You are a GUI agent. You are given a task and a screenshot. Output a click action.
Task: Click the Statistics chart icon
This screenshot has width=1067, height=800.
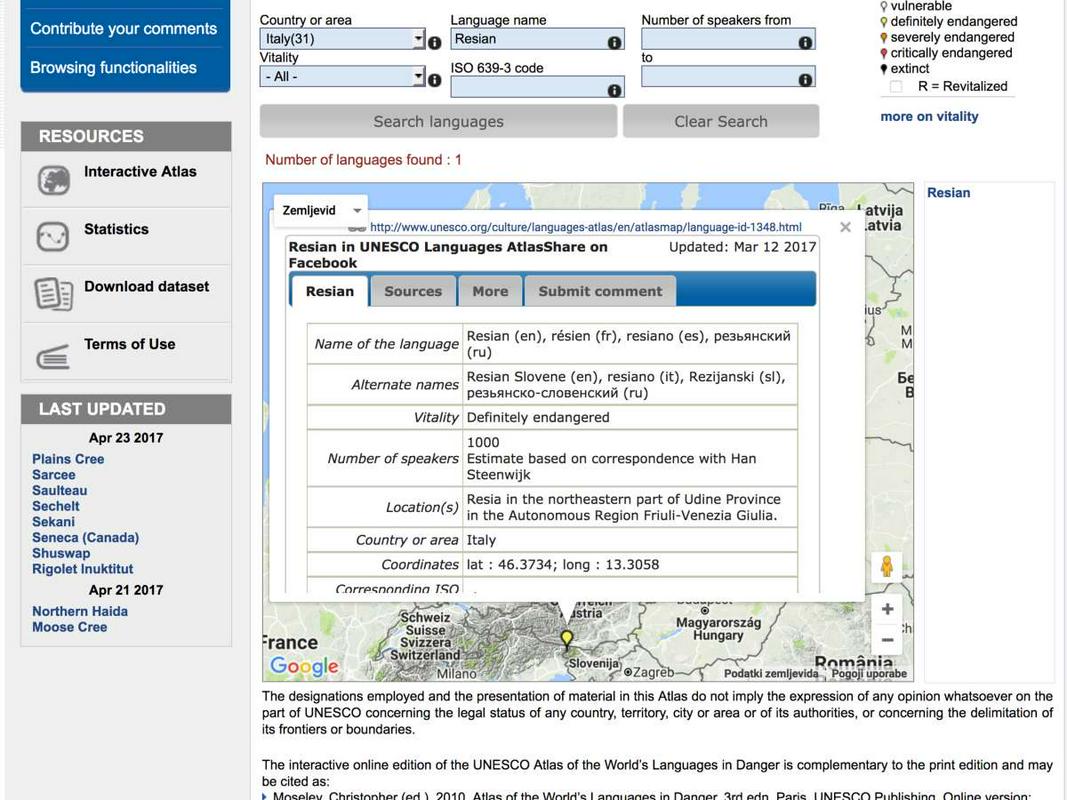(x=53, y=237)
